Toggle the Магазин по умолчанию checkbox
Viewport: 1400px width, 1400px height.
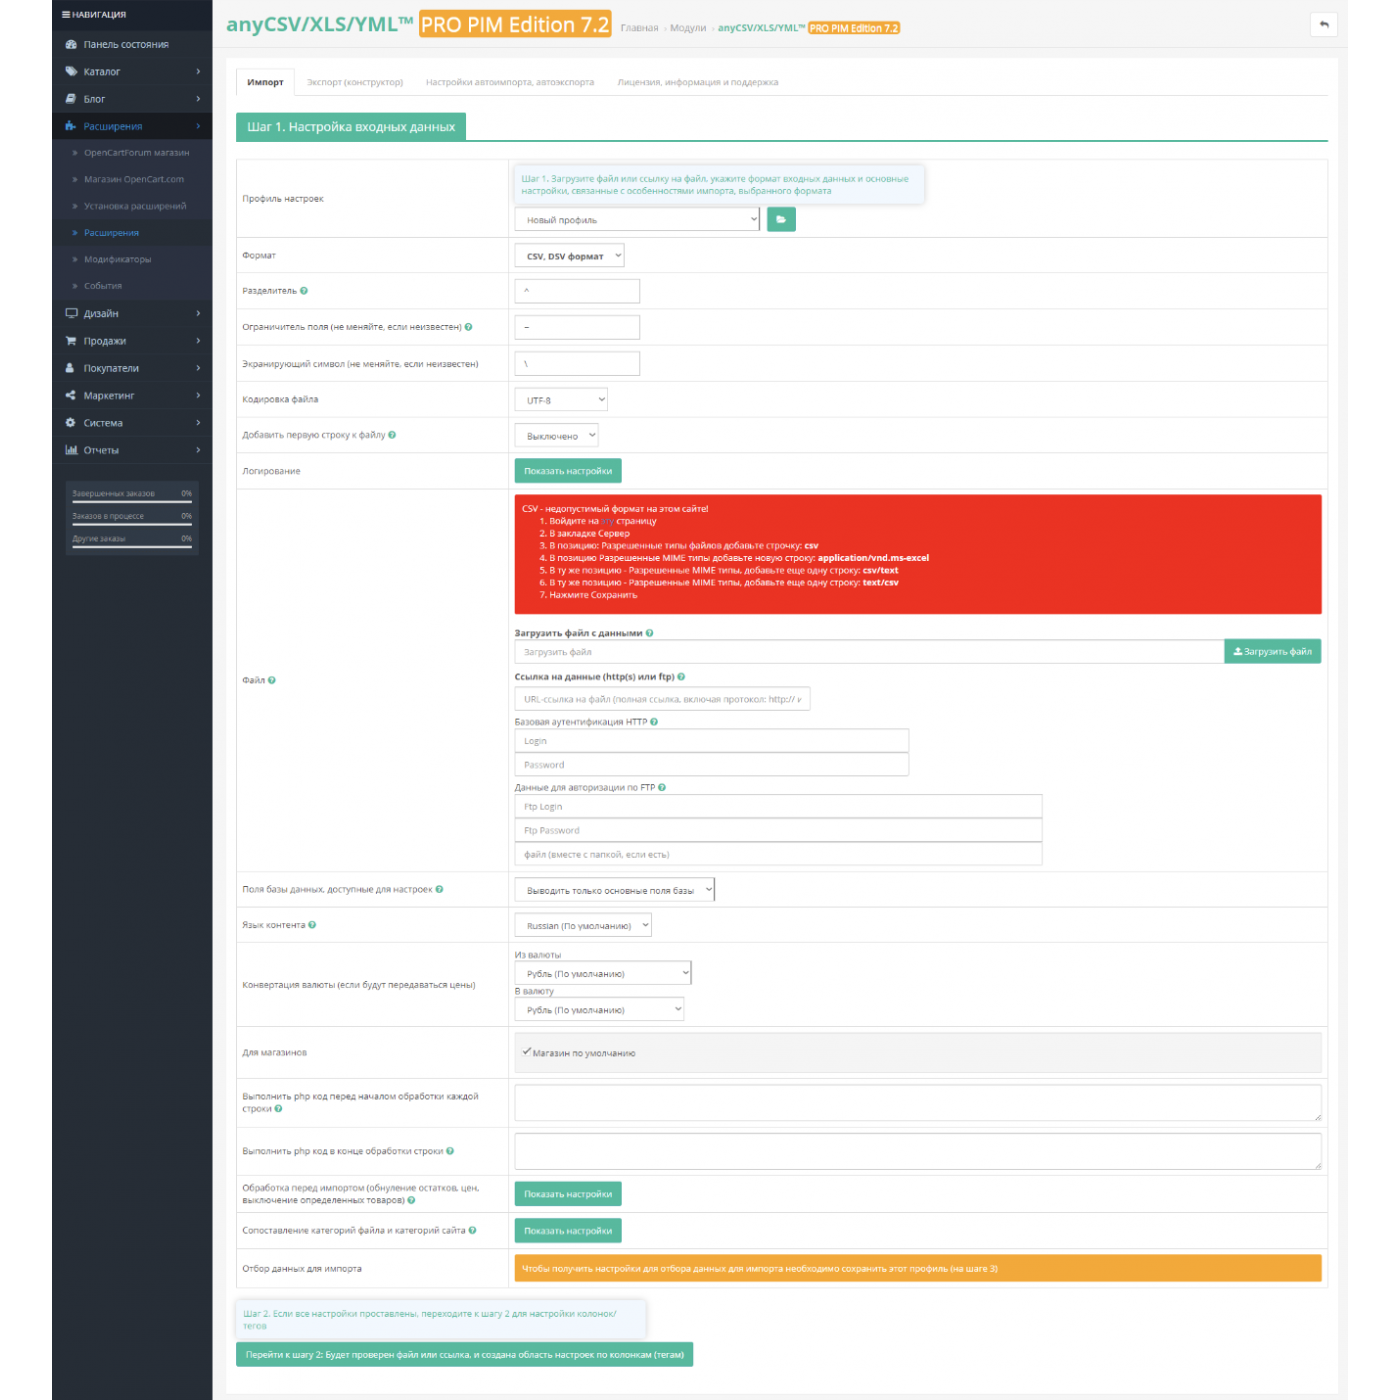click(x=526, y=1052)
